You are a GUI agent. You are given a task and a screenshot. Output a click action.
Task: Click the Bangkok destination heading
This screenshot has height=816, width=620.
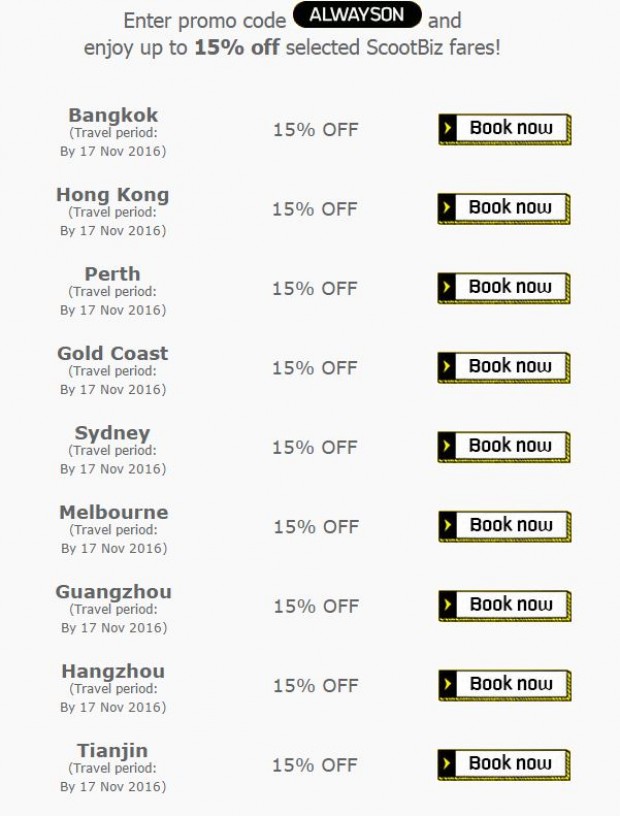(x=113, y=115)
